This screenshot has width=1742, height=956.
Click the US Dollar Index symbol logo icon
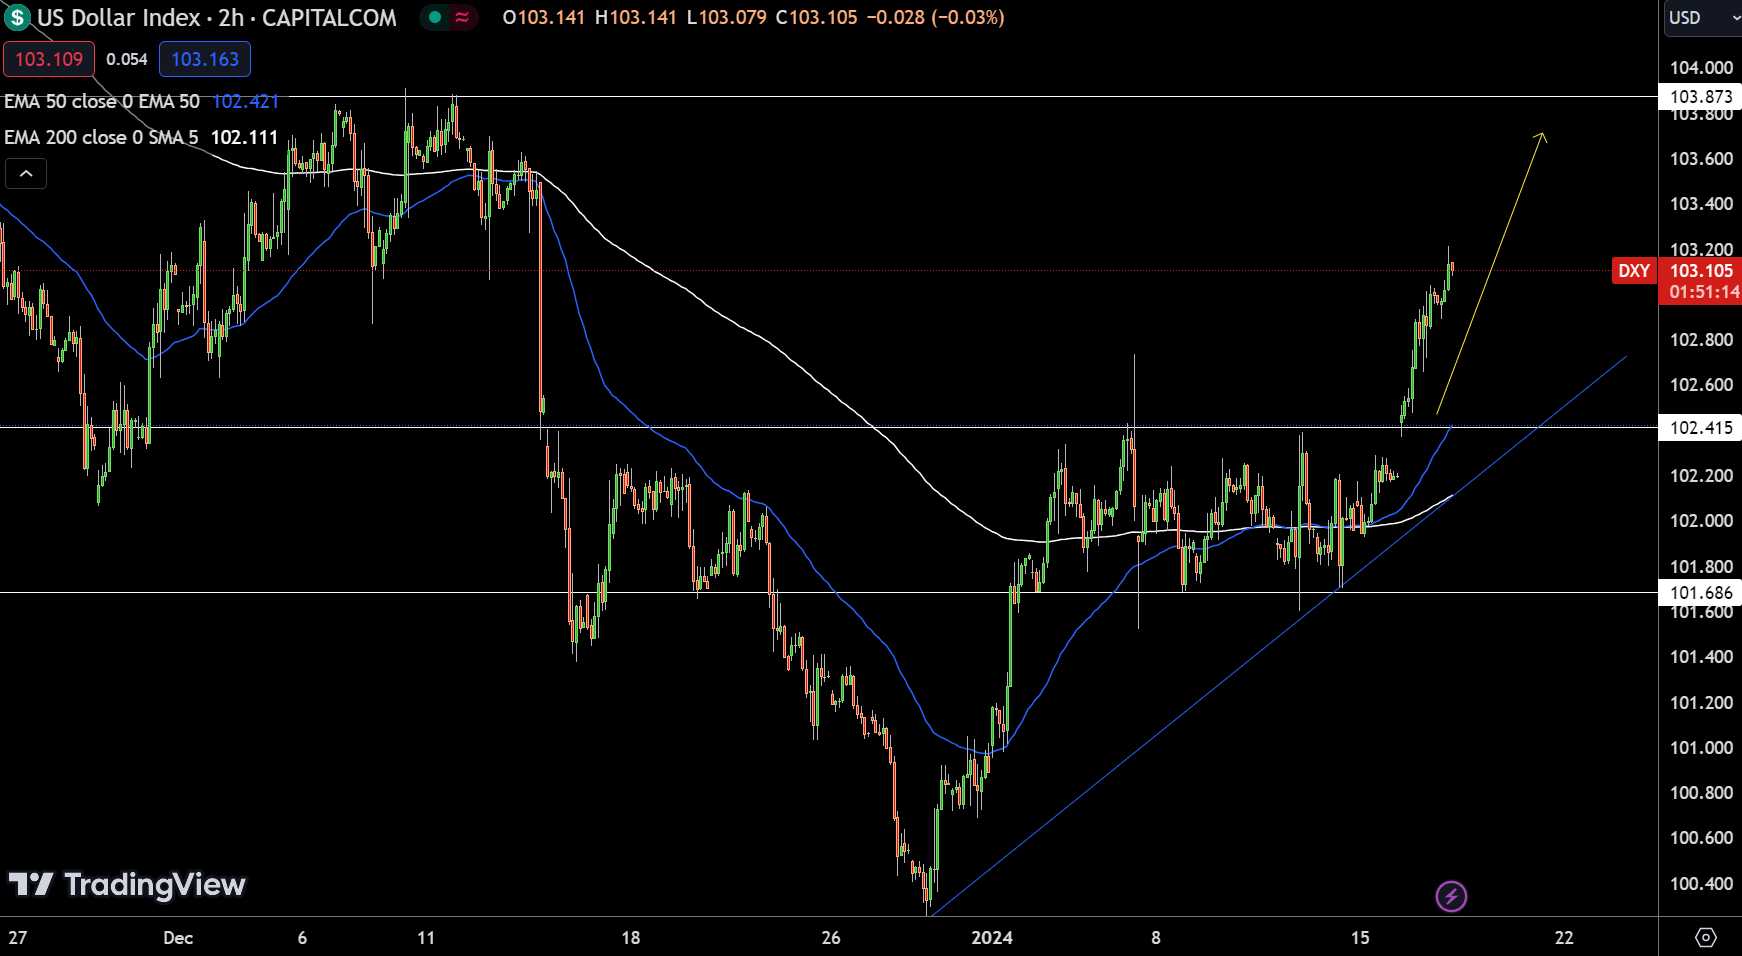[17, 17]
